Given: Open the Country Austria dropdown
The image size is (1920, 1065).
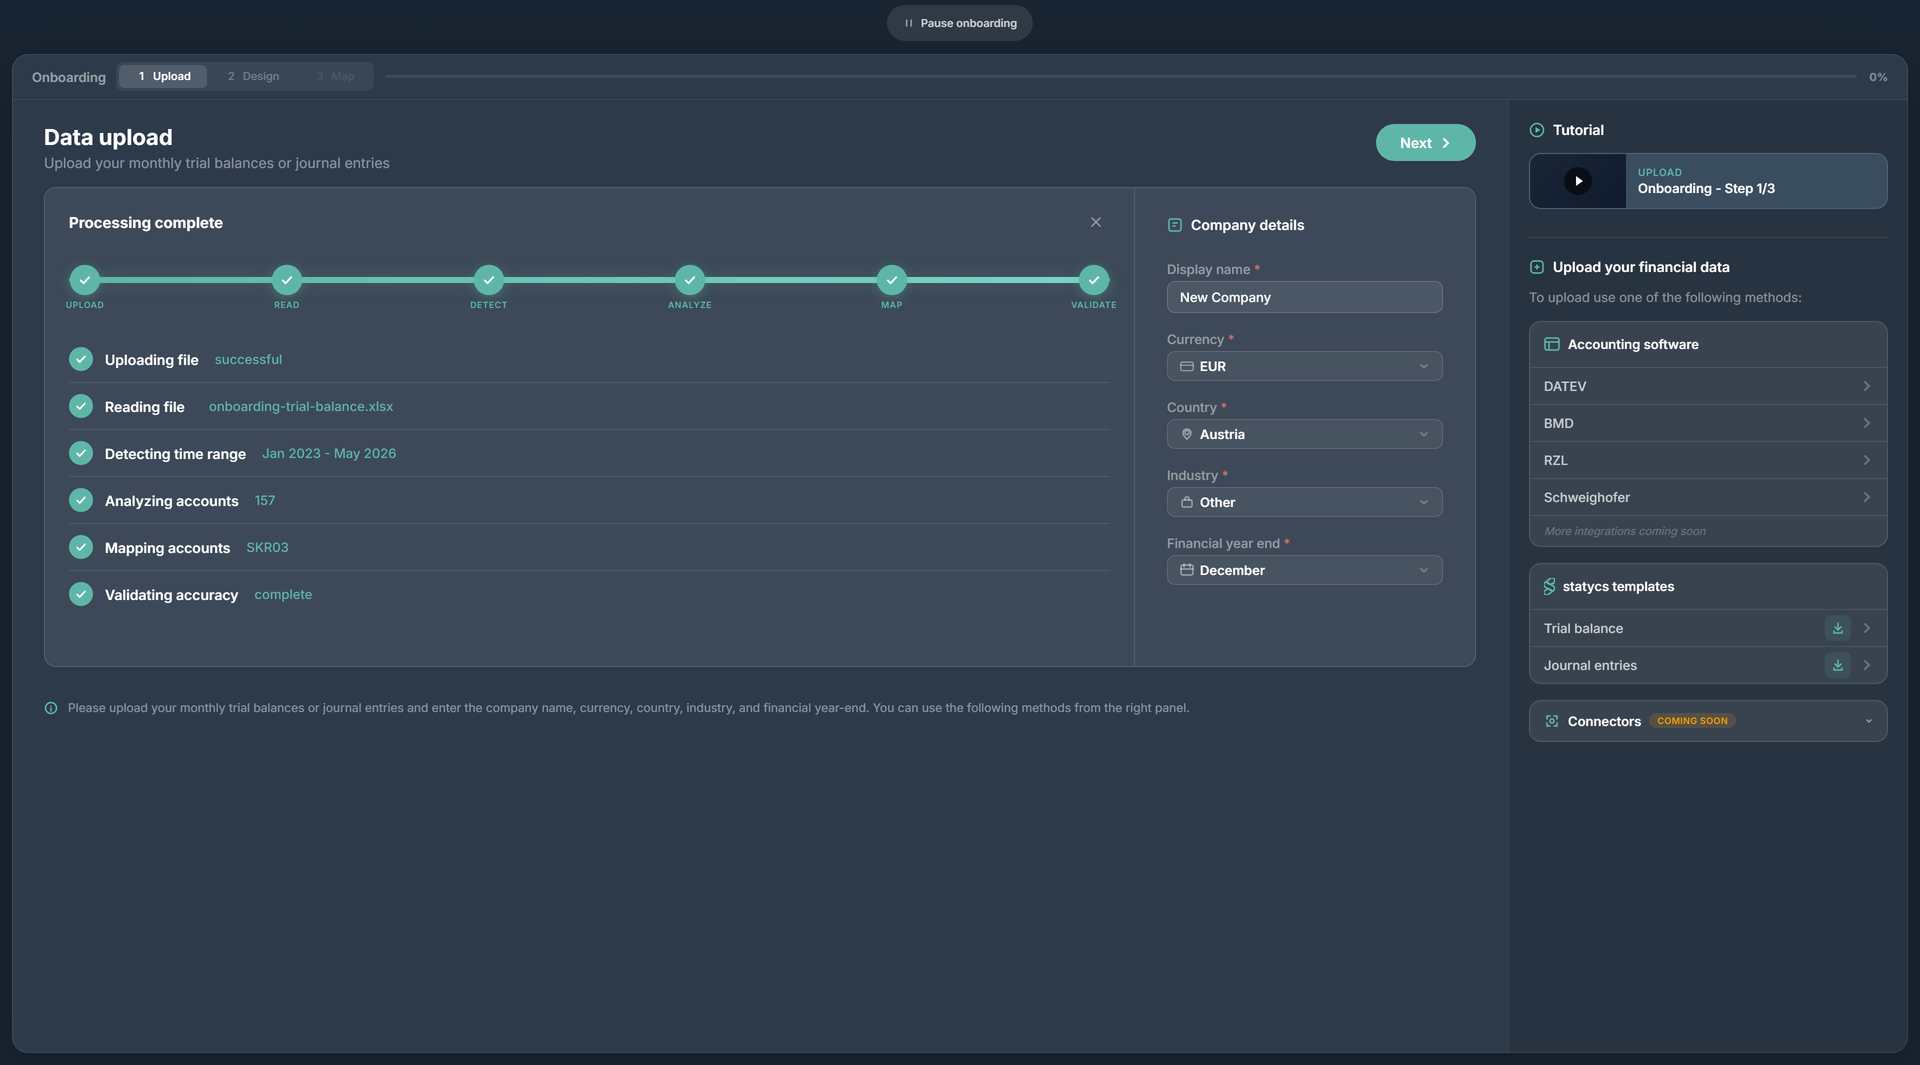Looking at the screenshot, I should 1304,434.
